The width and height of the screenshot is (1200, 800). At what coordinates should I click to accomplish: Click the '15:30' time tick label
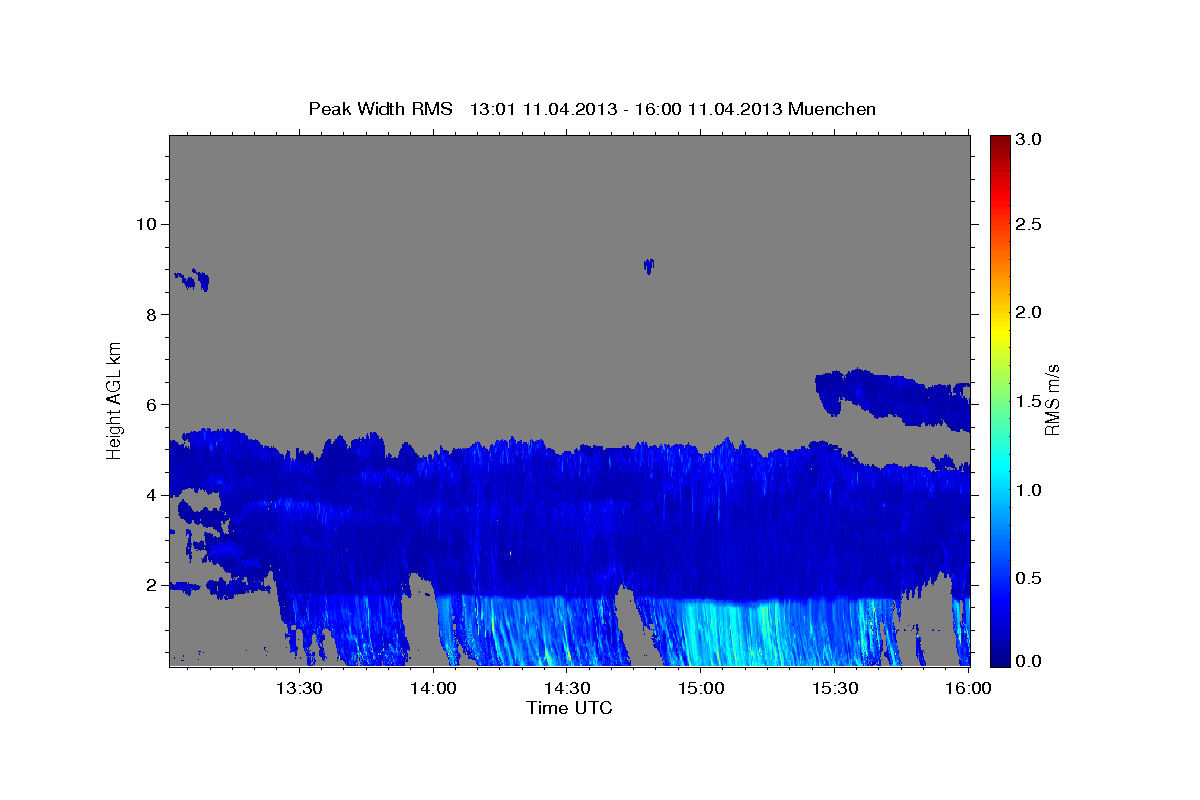(x=835, y=688)
